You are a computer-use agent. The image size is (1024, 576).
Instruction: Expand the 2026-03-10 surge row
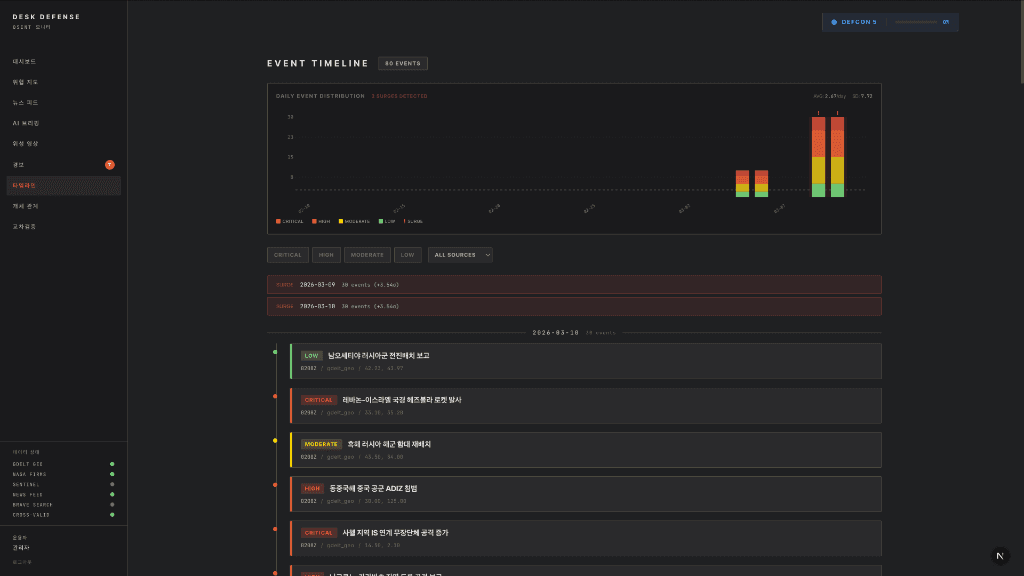coord(574,306)
